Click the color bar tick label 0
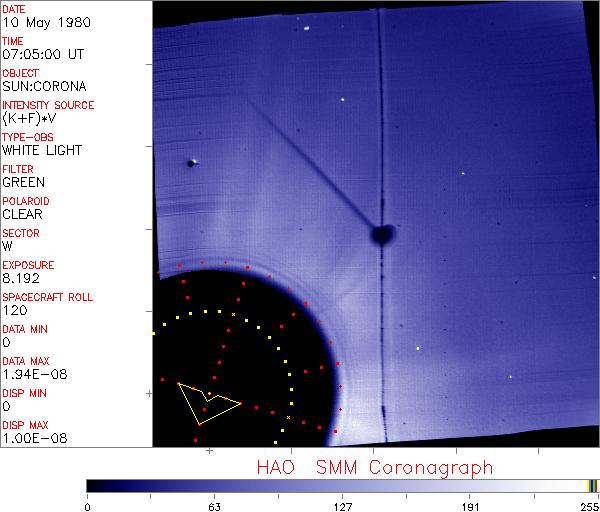Image resolution: width=600 pixels, height=512 pixels. (88, 507)
